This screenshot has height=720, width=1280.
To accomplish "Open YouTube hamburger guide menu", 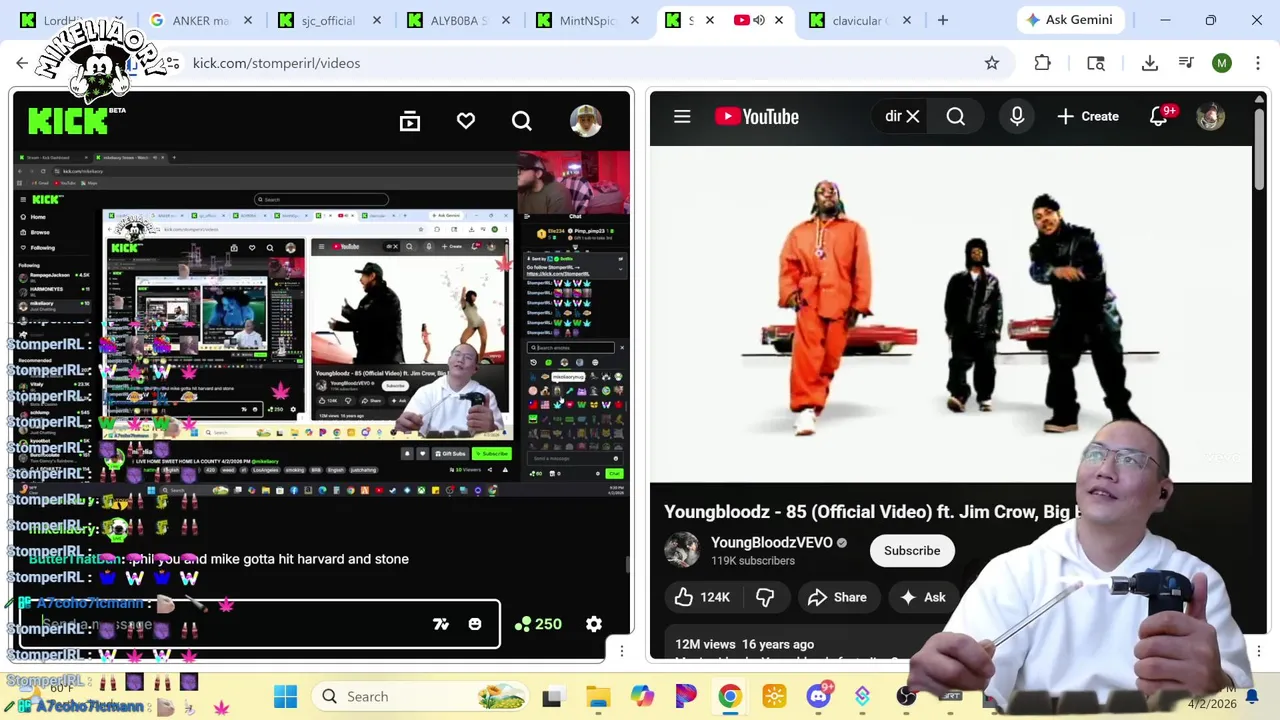I will (x=682, y=116).
